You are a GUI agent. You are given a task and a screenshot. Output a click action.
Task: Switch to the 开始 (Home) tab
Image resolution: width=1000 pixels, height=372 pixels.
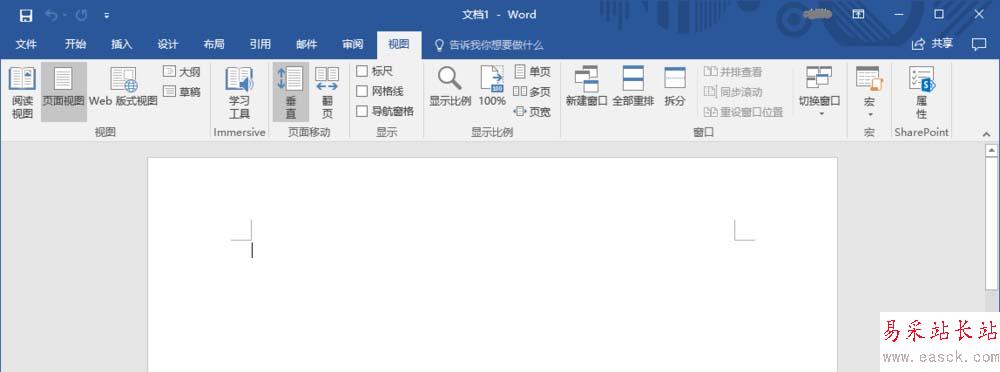tap(75, 44)
